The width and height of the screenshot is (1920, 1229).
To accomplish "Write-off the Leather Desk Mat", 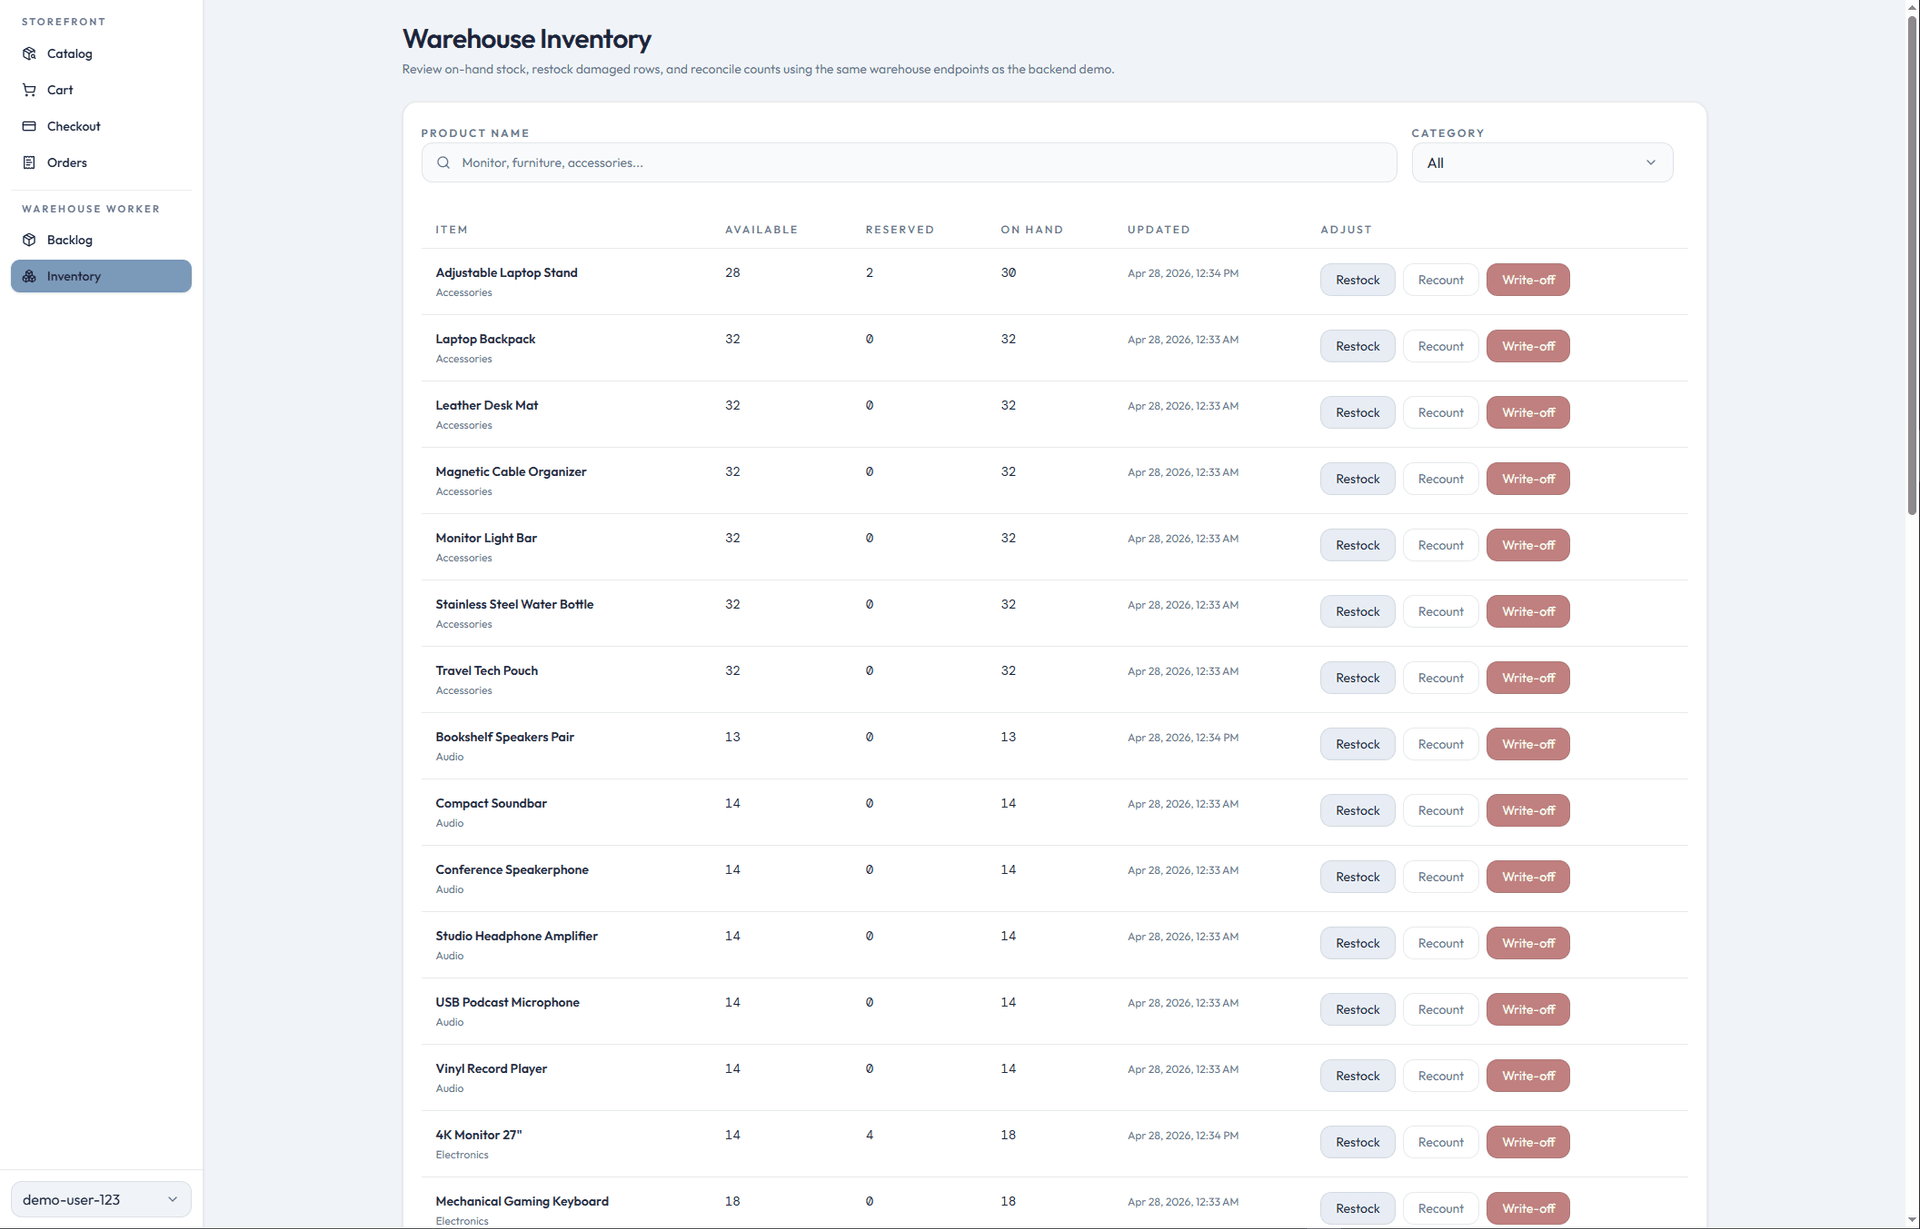I will [x=1527, y=412].
